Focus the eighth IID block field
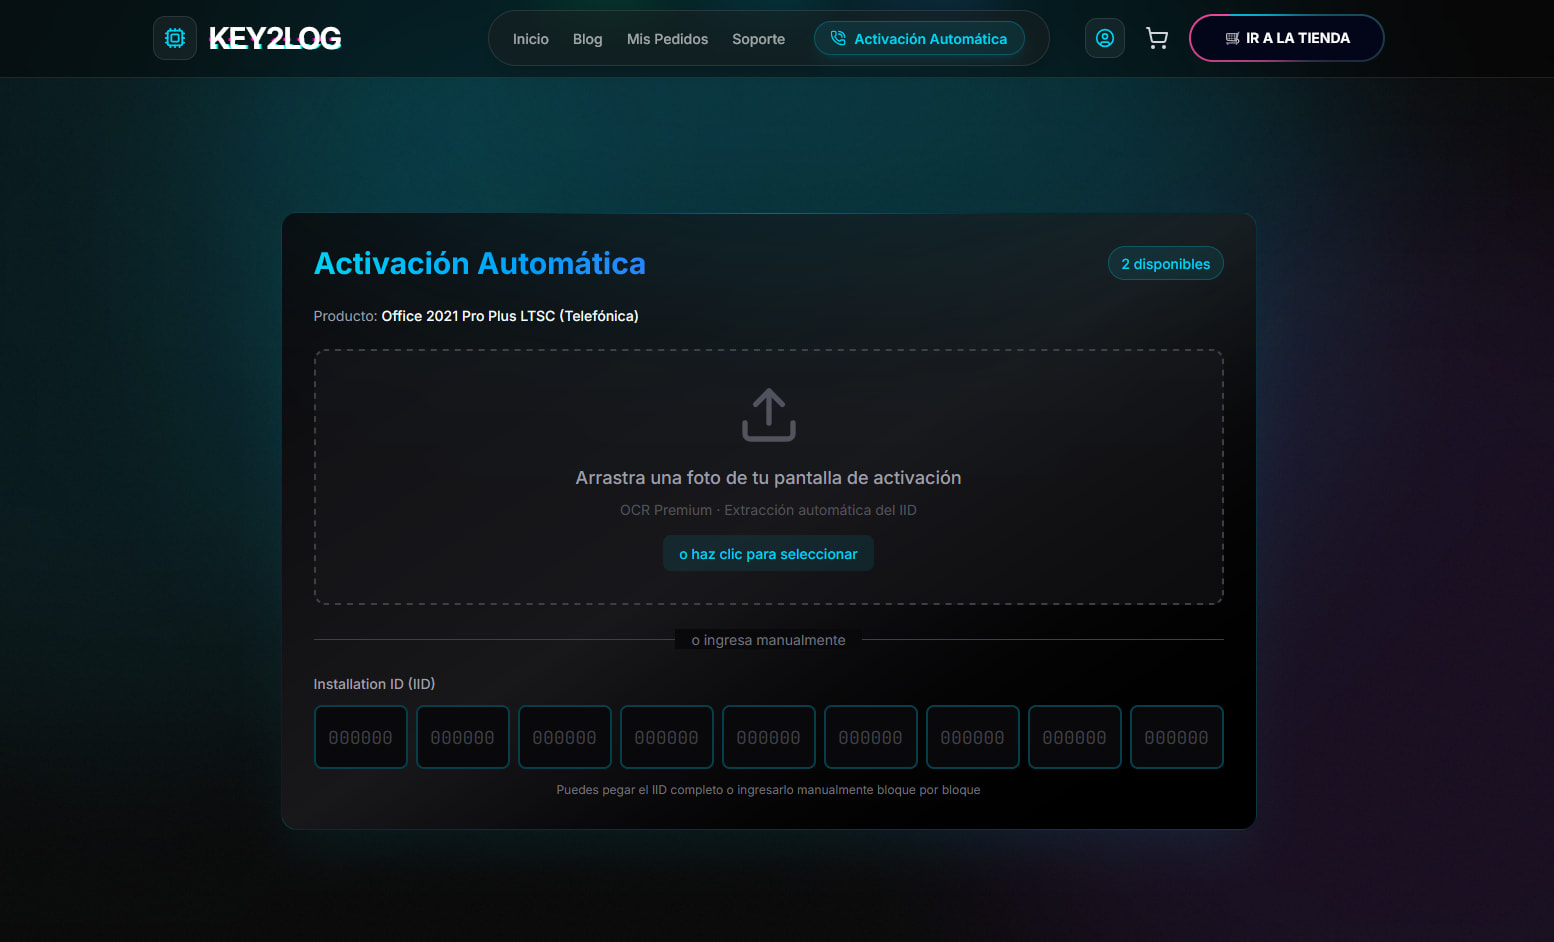This screenshot has height=942, width=1554. coord(1075,737)
